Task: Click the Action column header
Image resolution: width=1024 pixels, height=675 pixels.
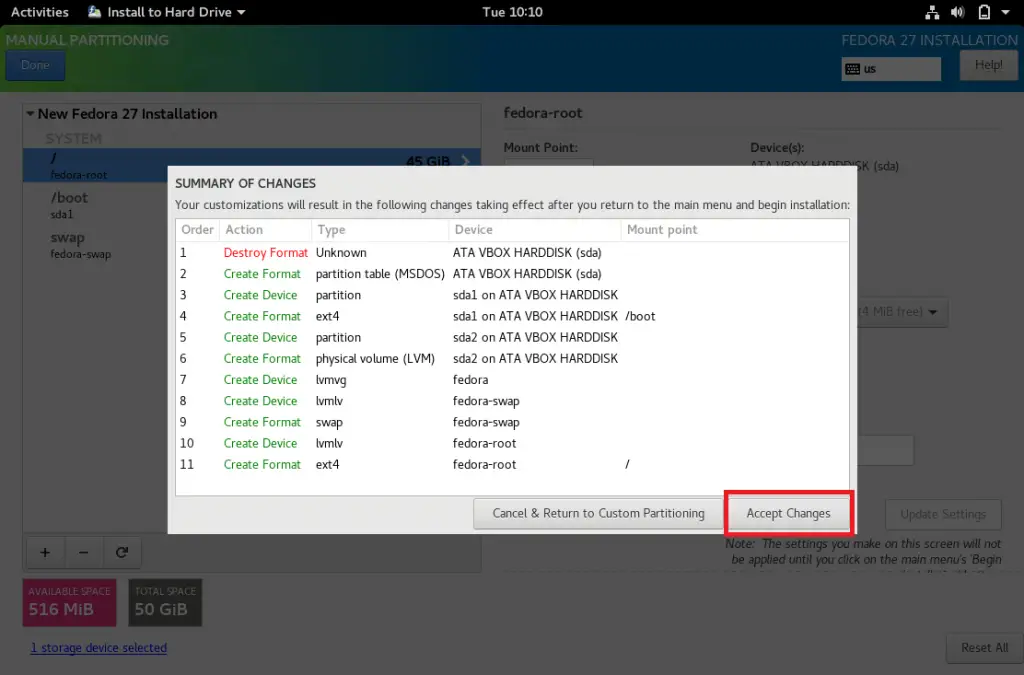Action: click(265, 230)
